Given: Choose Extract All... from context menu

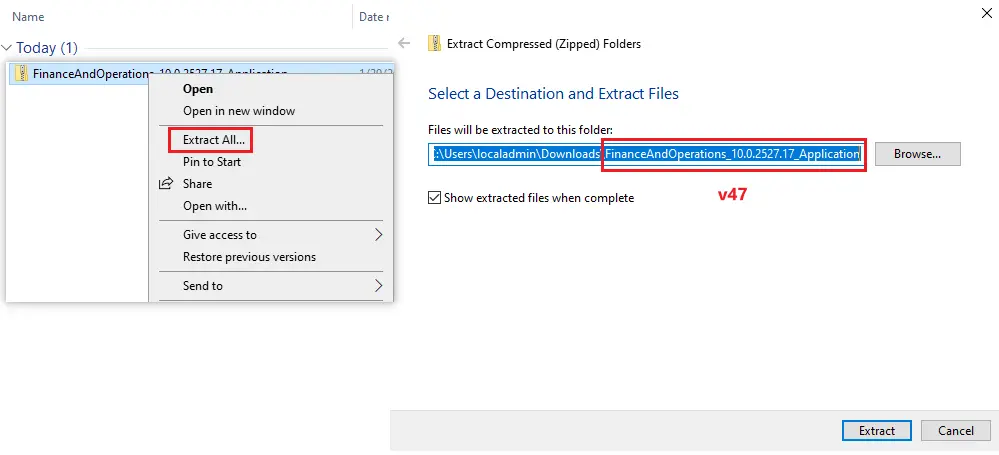Looking at the screenshot, I should click(211, 140).
